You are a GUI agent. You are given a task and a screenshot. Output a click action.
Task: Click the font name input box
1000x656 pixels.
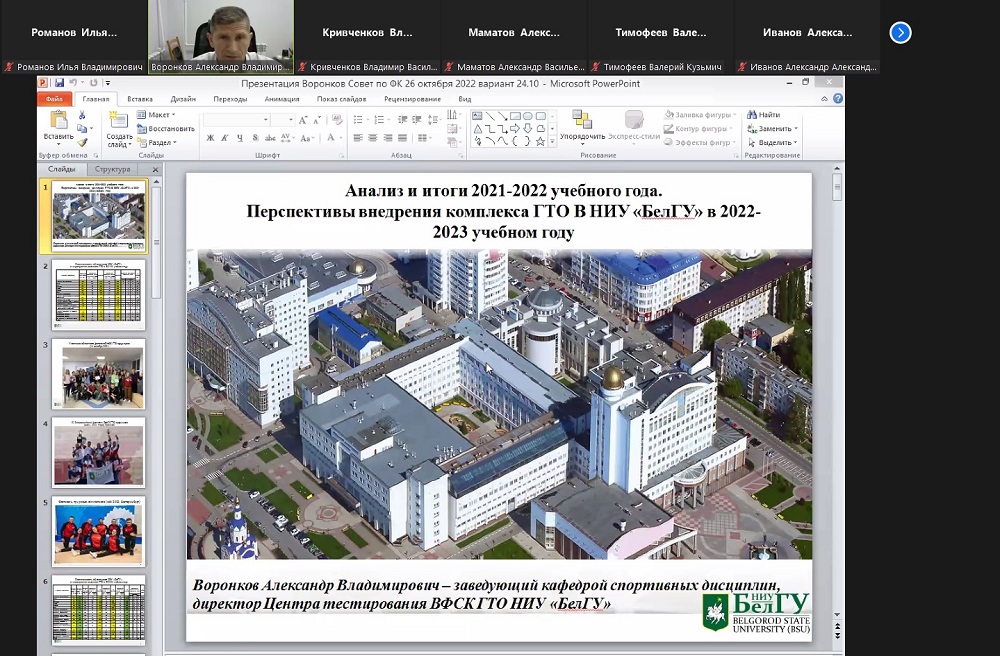234,120
